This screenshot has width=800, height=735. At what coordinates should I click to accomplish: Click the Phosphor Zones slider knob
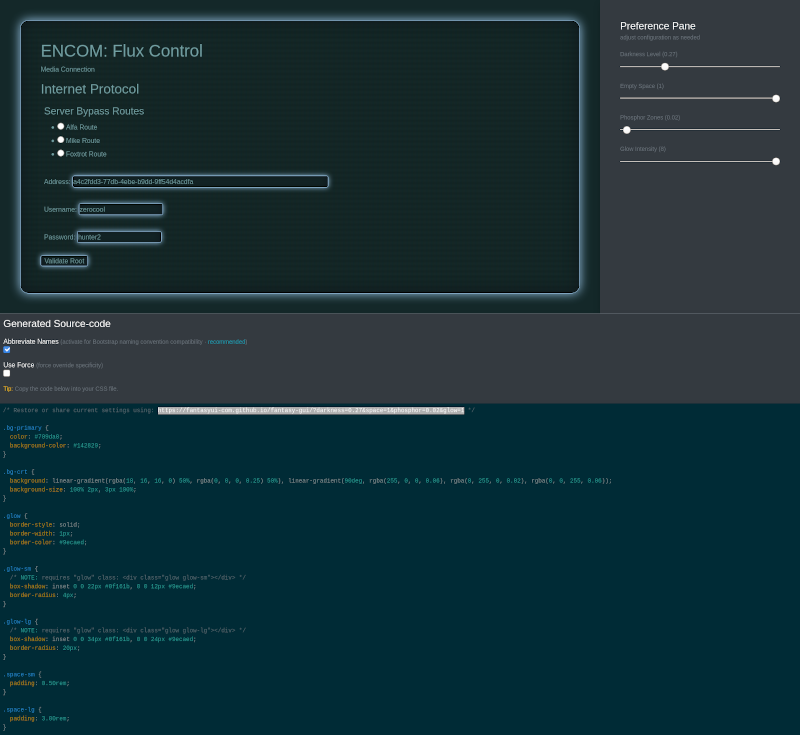627,130
